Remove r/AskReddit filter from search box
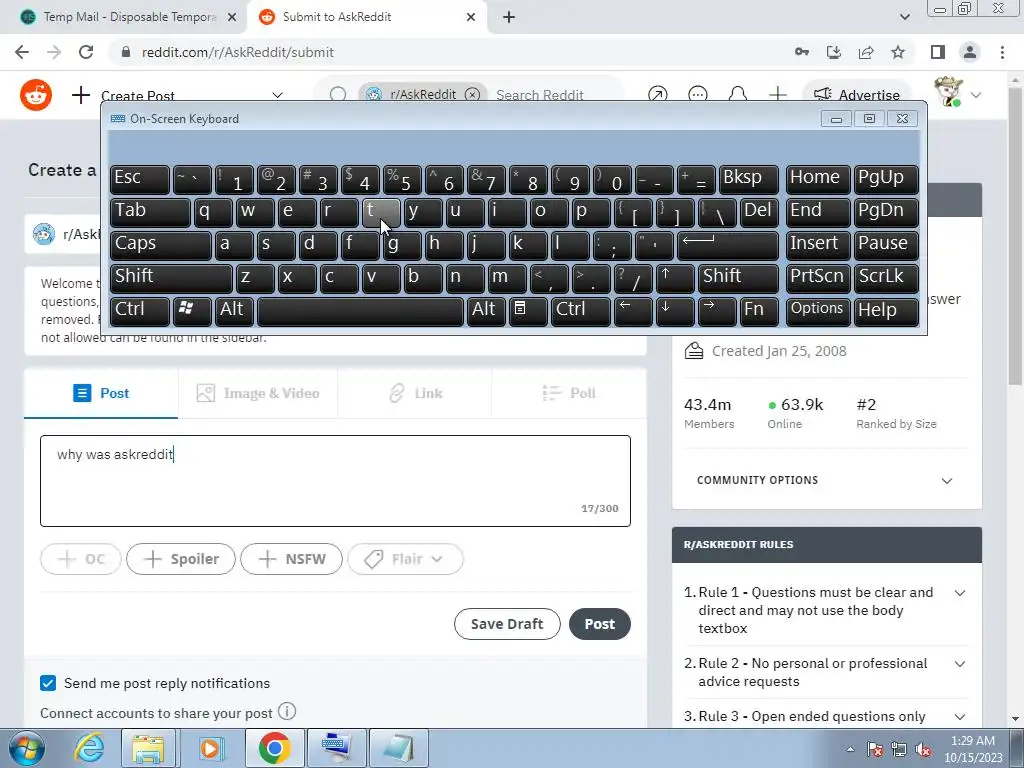The width and height of the screenshot is (1024, 768). [x=472, y=95]
